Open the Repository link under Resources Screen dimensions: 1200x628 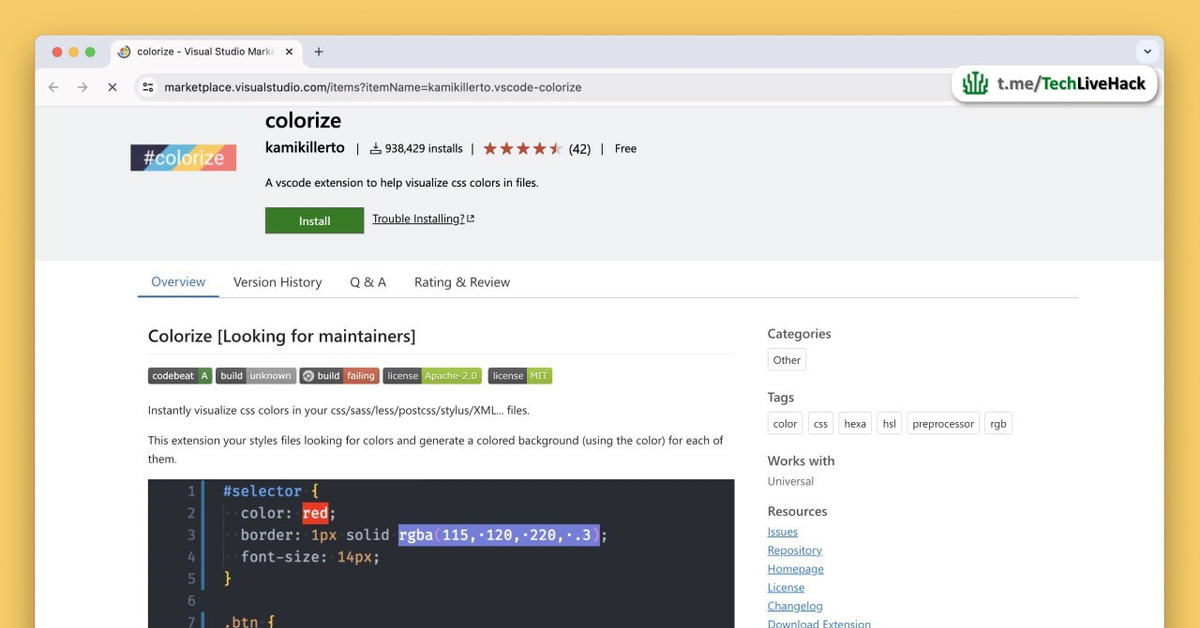(794, 550)
